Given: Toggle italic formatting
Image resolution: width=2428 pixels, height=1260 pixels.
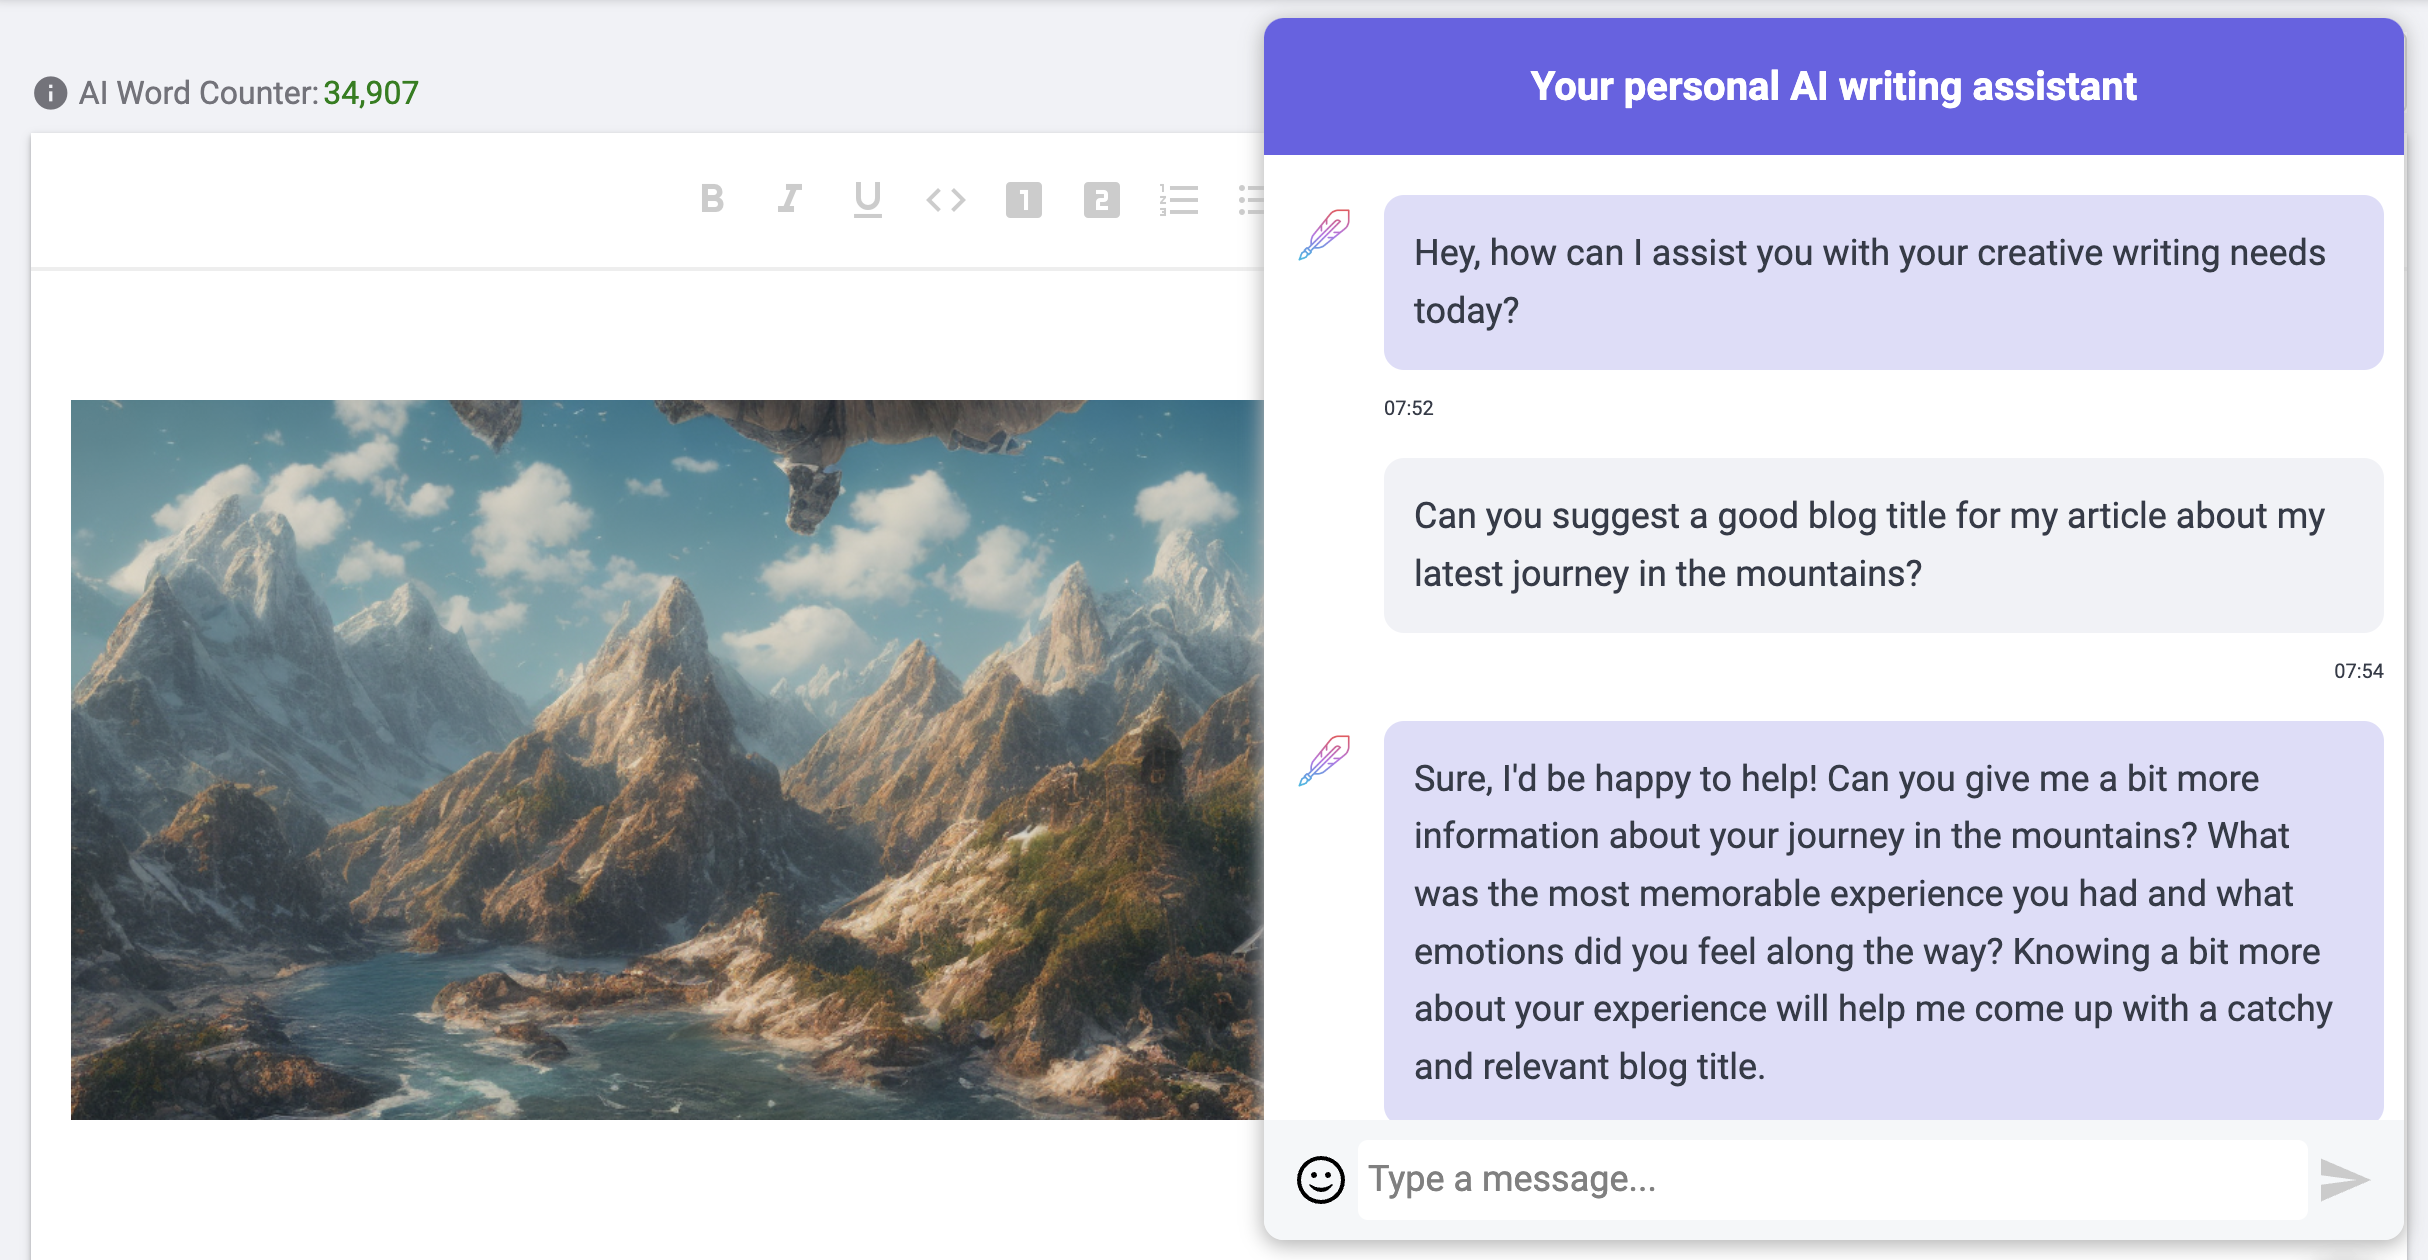Looking at the screenshot, I should tap(790, 200).
